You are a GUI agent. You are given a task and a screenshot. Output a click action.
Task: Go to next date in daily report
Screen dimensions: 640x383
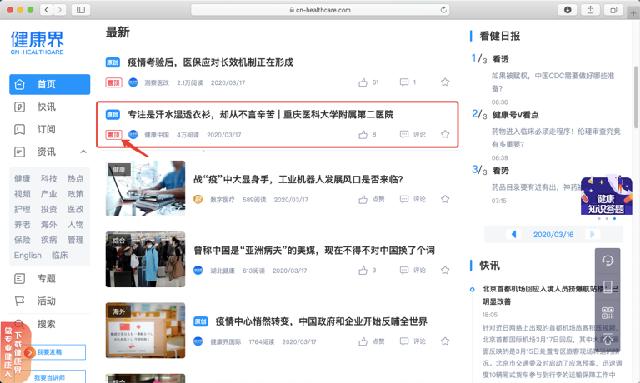(592, 234)
